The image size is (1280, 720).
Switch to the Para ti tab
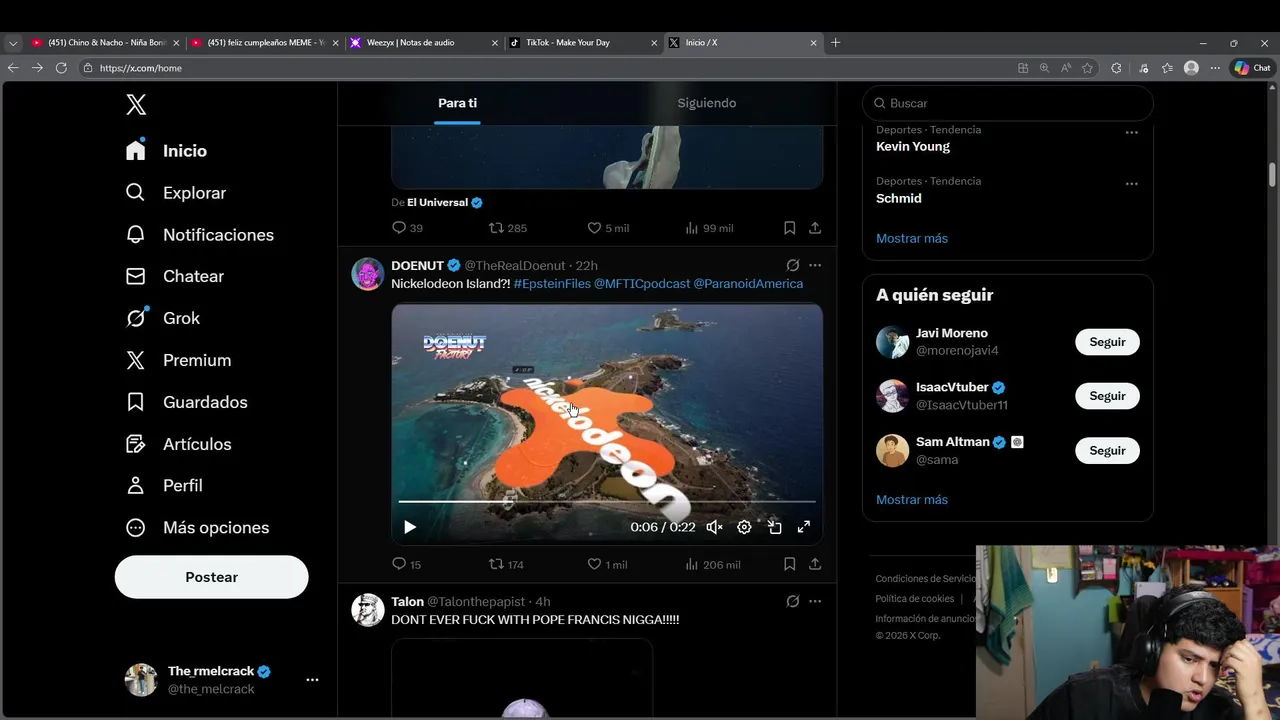coord(457,103)
